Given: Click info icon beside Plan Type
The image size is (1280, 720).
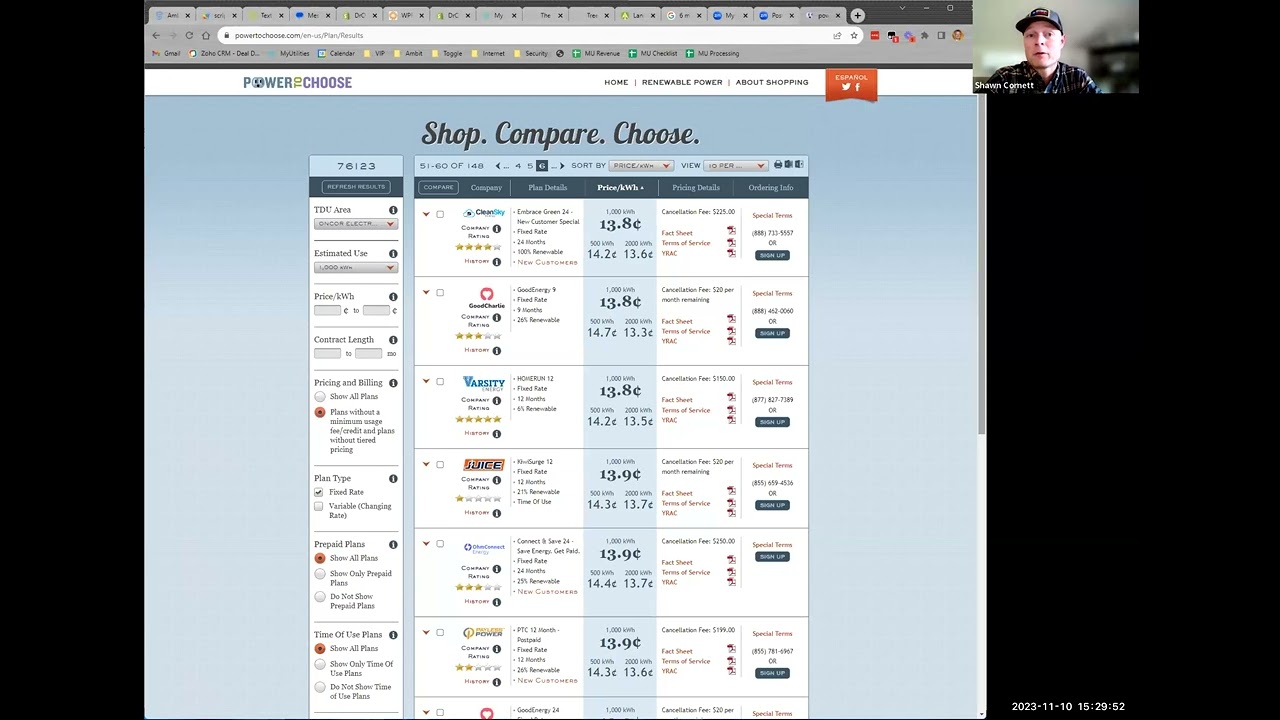Looking at the screenshot, I should (x=393, y=479).
